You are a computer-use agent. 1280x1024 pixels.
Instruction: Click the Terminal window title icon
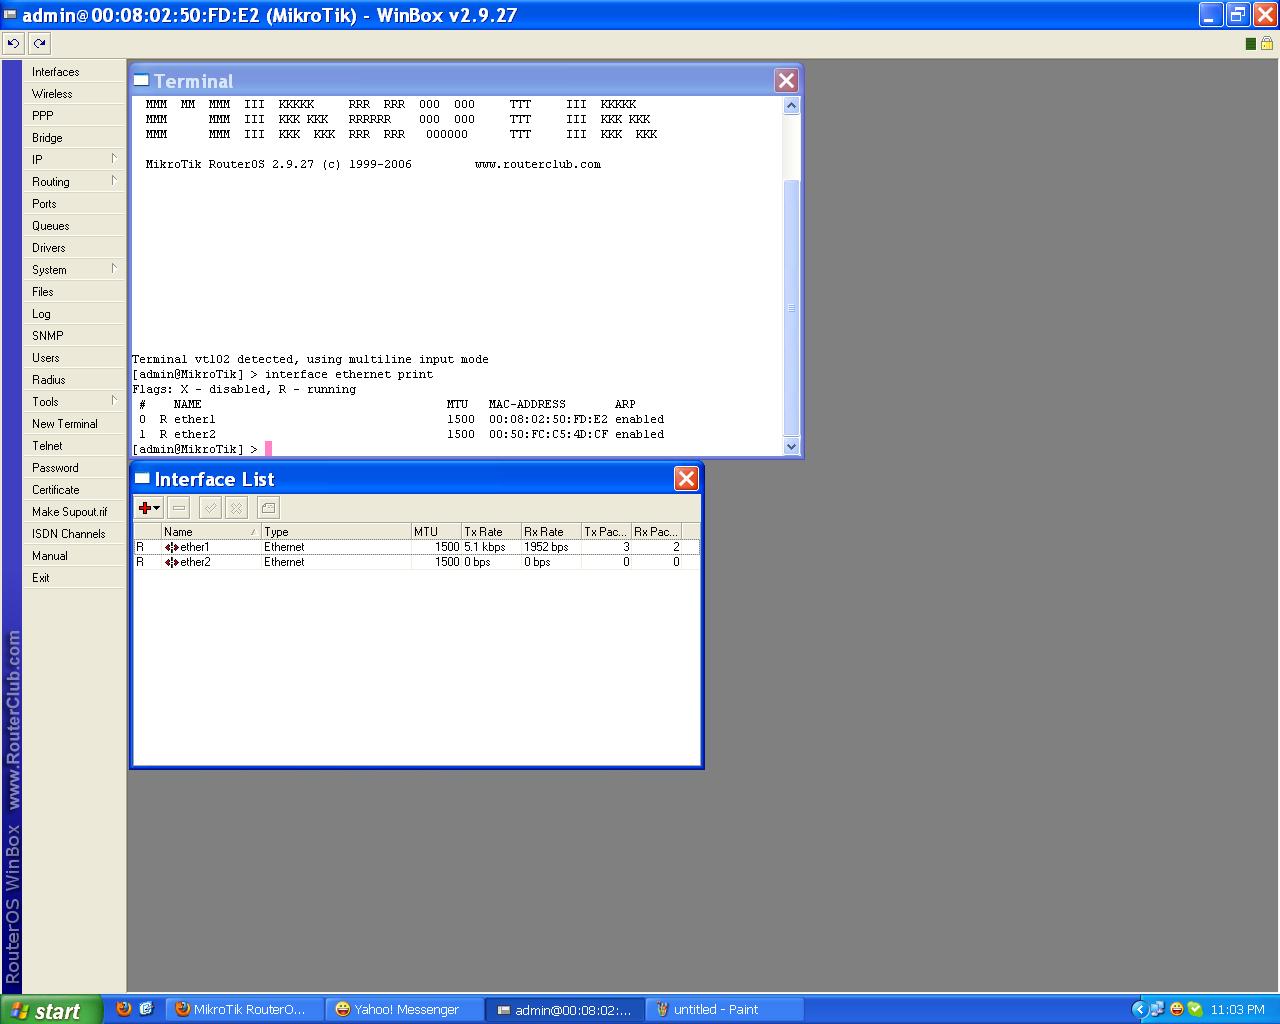click(x=142, y=81)
